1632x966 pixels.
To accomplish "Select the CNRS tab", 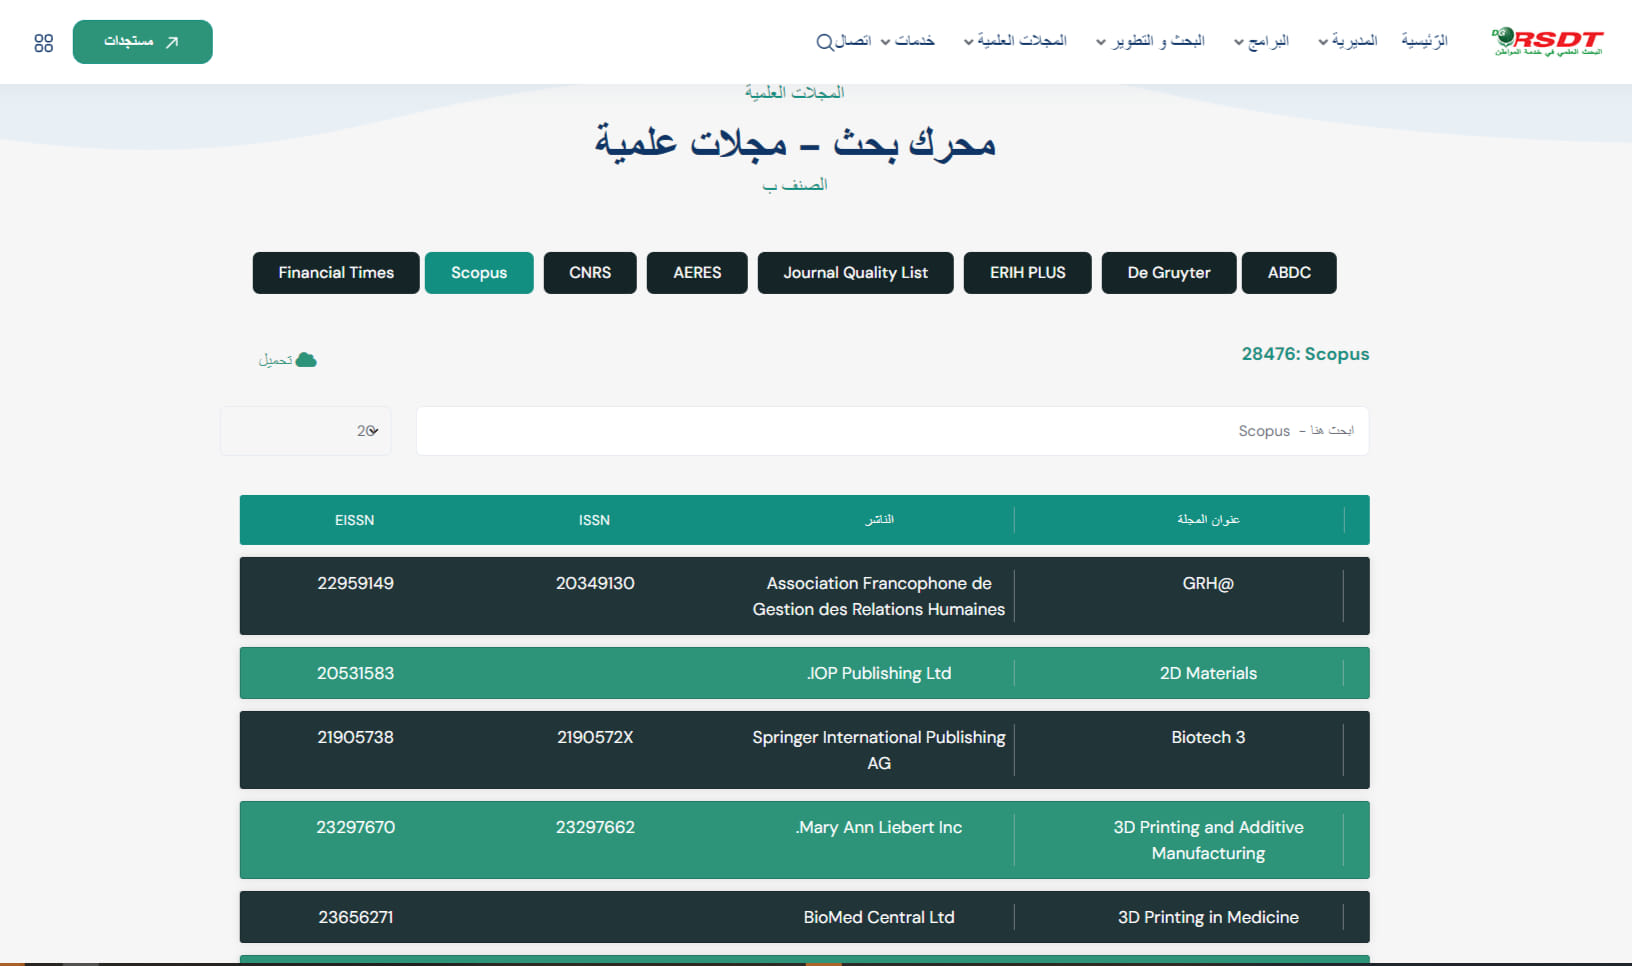I will [590, 273].
